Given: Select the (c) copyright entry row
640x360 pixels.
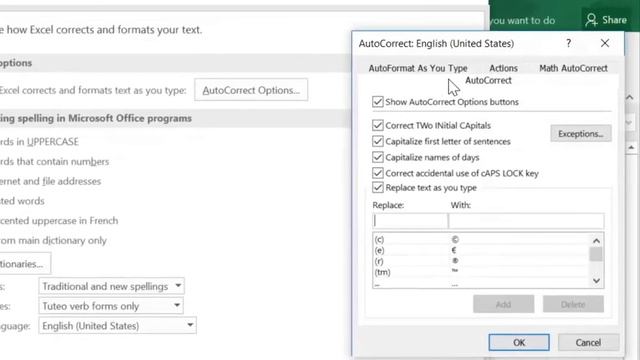Looking at the screenshot, I should coord(481,240).
